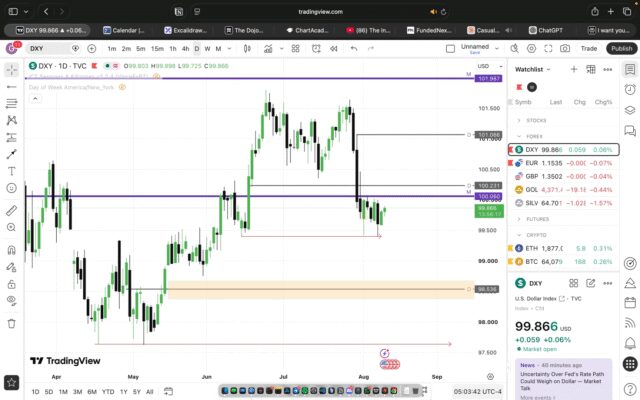Select BTC row in watchlist
Viewport: 640px width, 400px height.
(x=563, y=262)
